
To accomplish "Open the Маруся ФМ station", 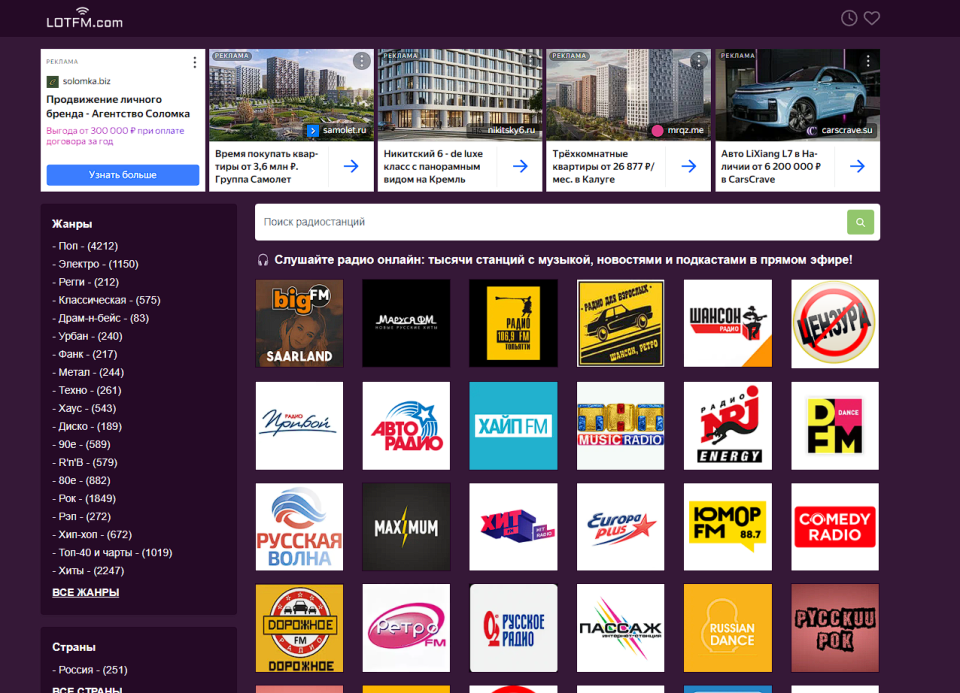I will [406, 324].
